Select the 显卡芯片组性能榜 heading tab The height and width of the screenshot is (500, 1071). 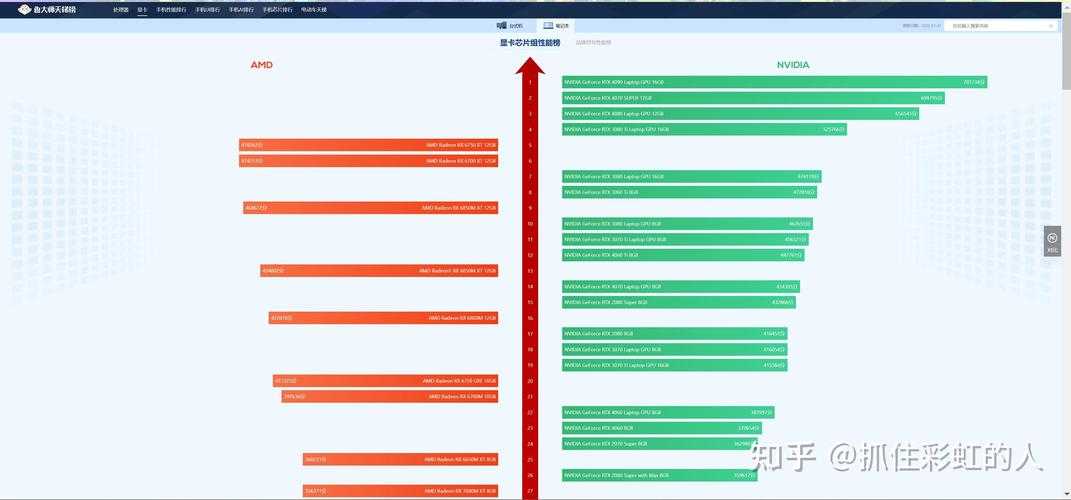[530, 42]
